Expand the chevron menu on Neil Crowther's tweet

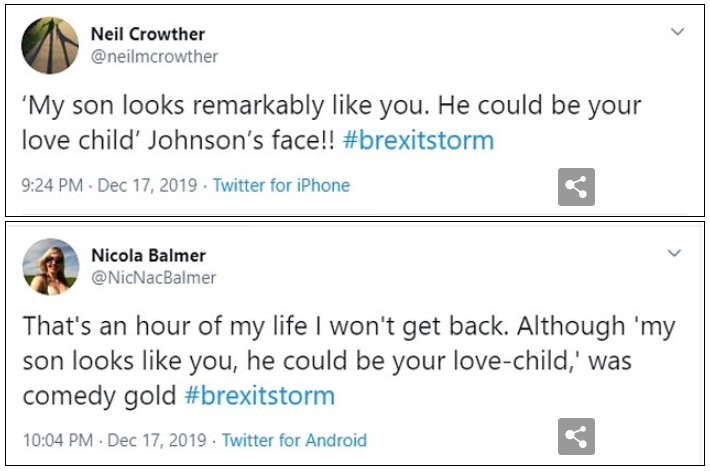[677, 32]
